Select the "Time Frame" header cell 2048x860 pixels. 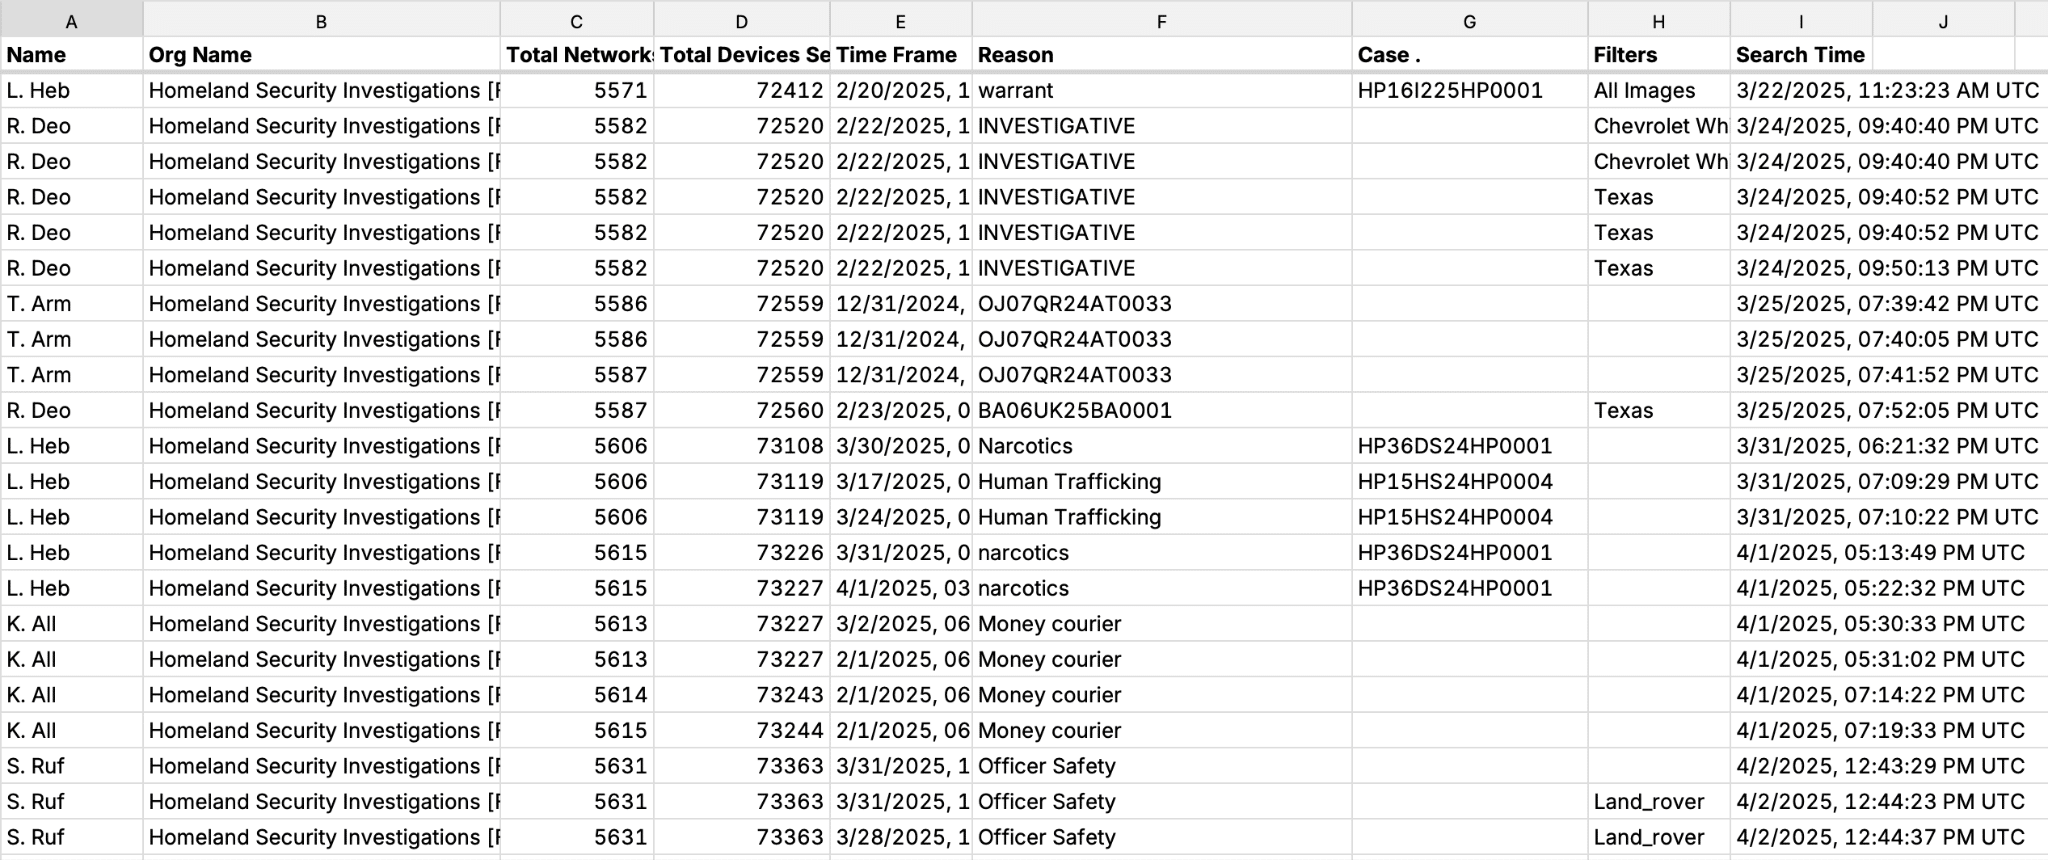(x=900, y=55)
